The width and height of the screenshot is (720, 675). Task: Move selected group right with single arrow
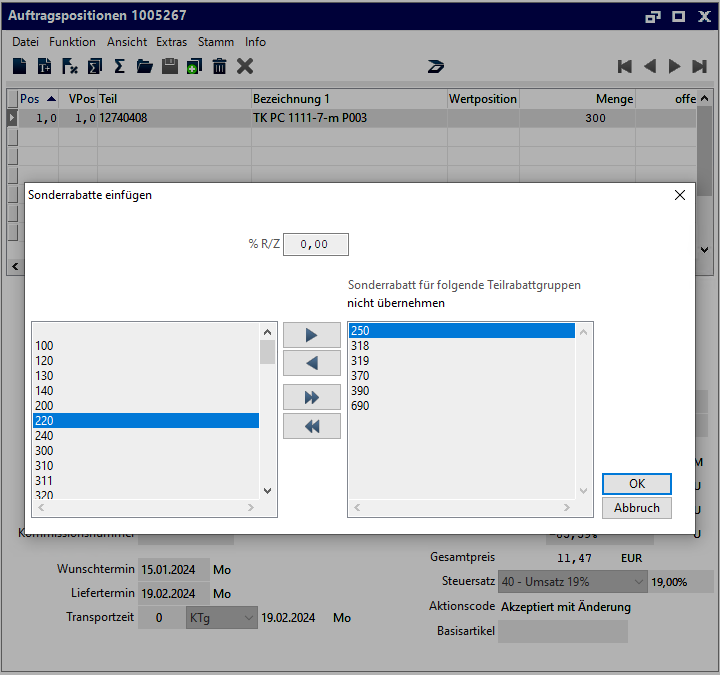pyautogui.click(x=312, y=335)
